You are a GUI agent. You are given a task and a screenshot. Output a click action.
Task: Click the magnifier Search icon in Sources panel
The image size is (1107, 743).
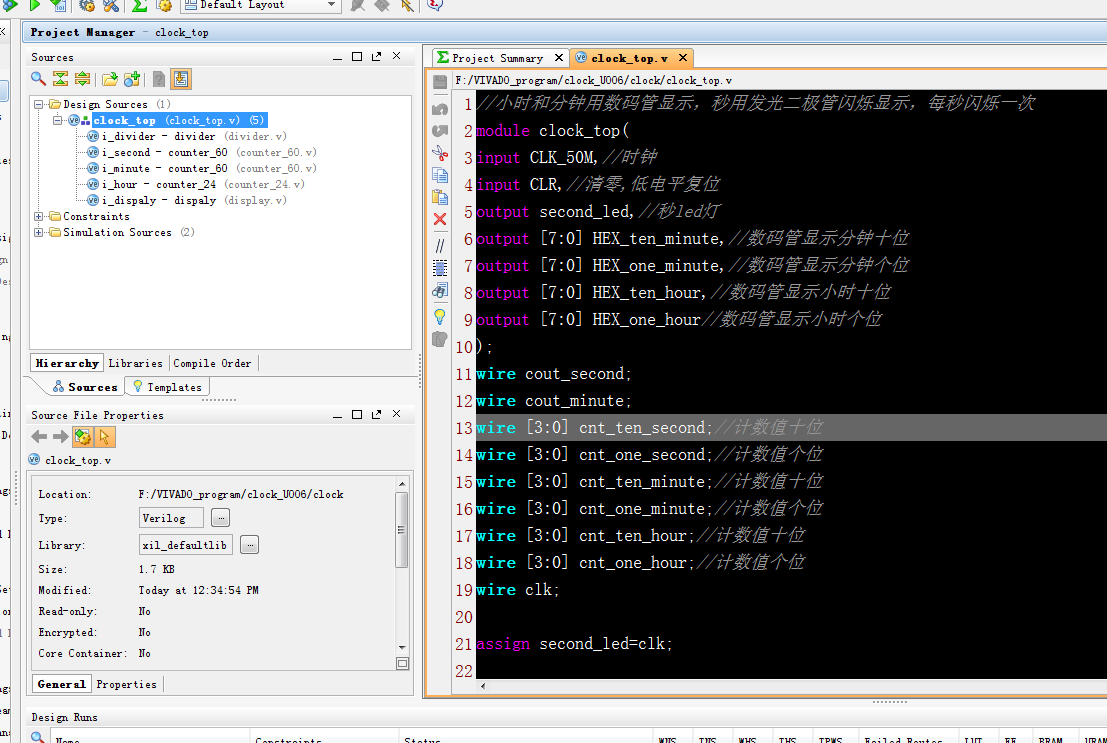pos(38,79)
